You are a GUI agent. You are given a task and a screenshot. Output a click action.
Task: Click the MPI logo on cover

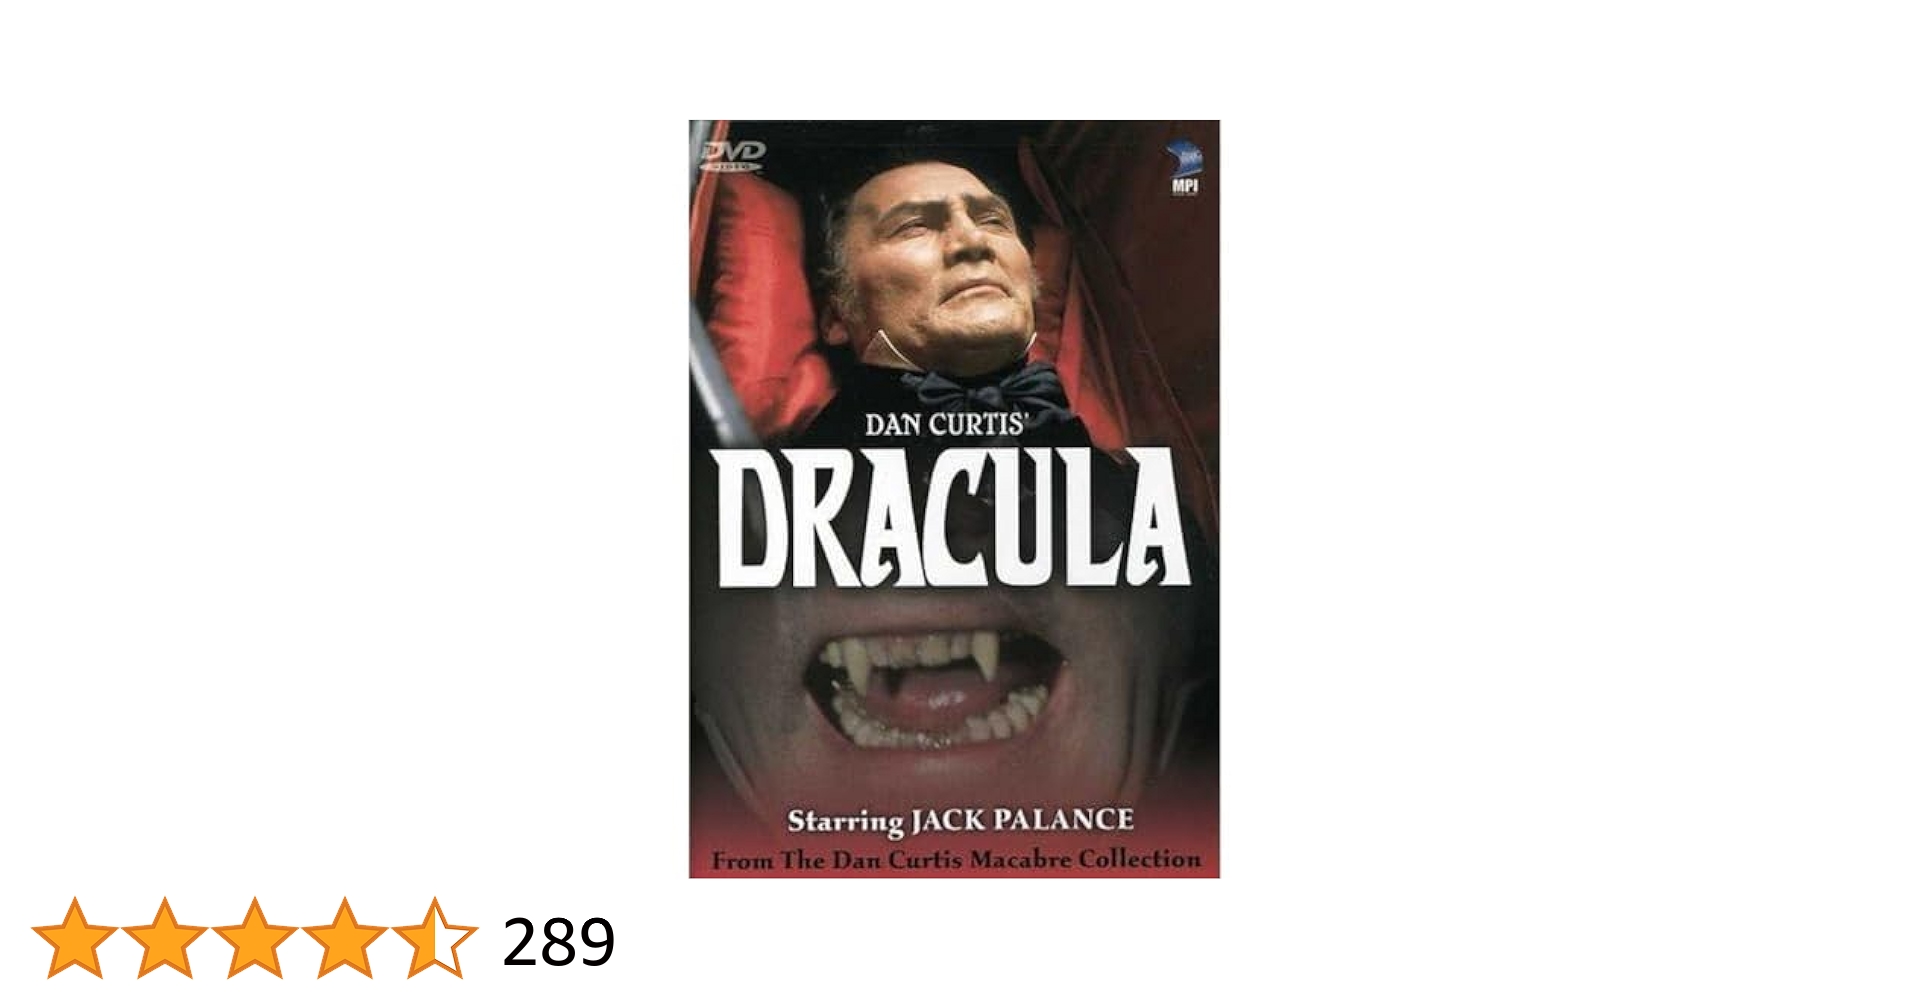(1184, 169)
